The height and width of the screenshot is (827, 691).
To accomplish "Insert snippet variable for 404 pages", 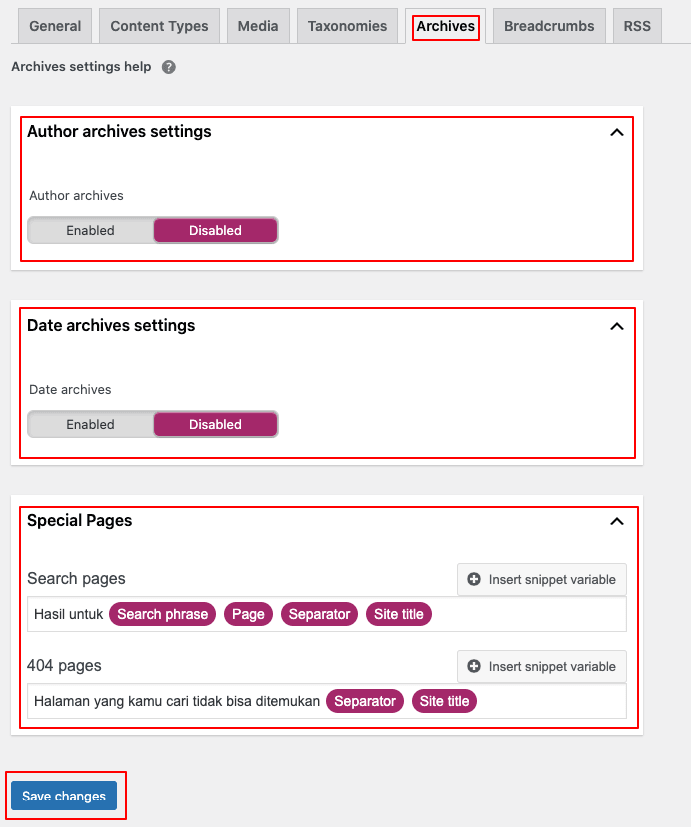I will click(542, 667).
